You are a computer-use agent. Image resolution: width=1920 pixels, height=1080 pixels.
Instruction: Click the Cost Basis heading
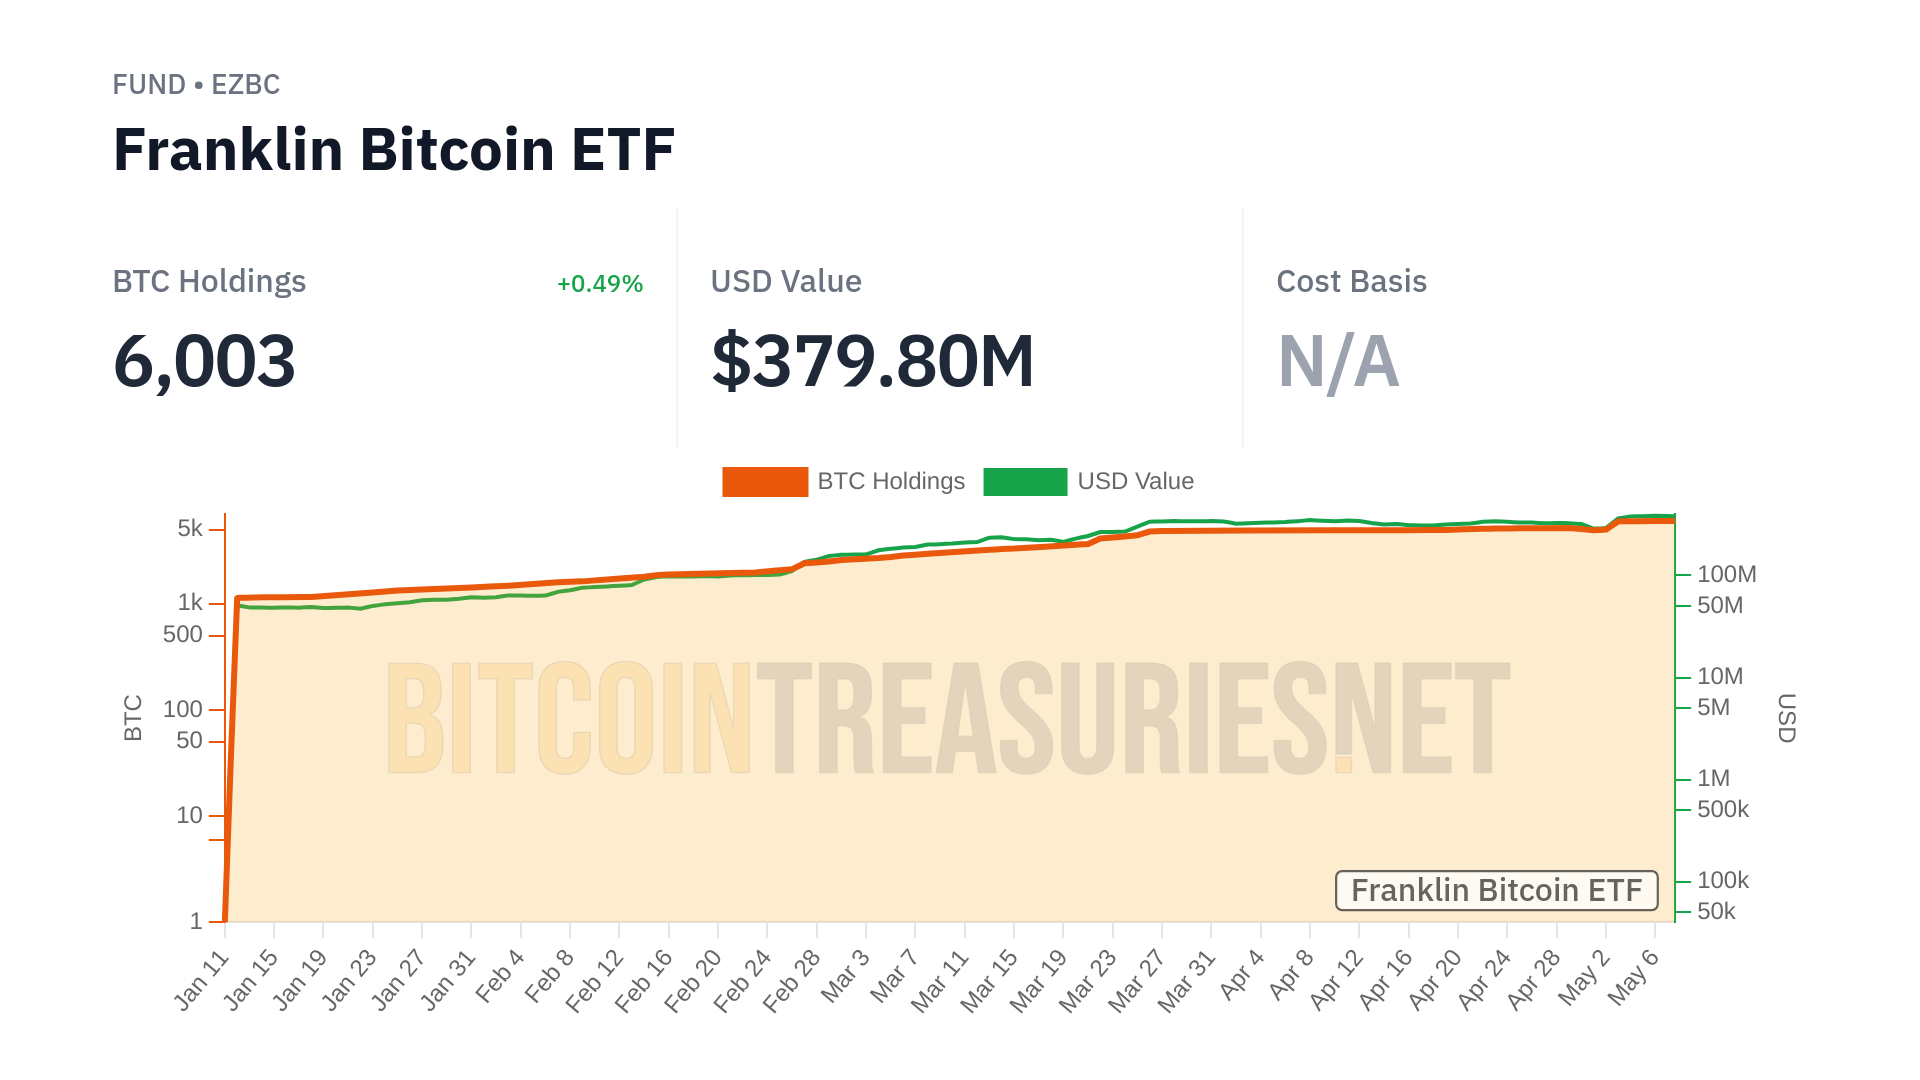point(1351,282)
